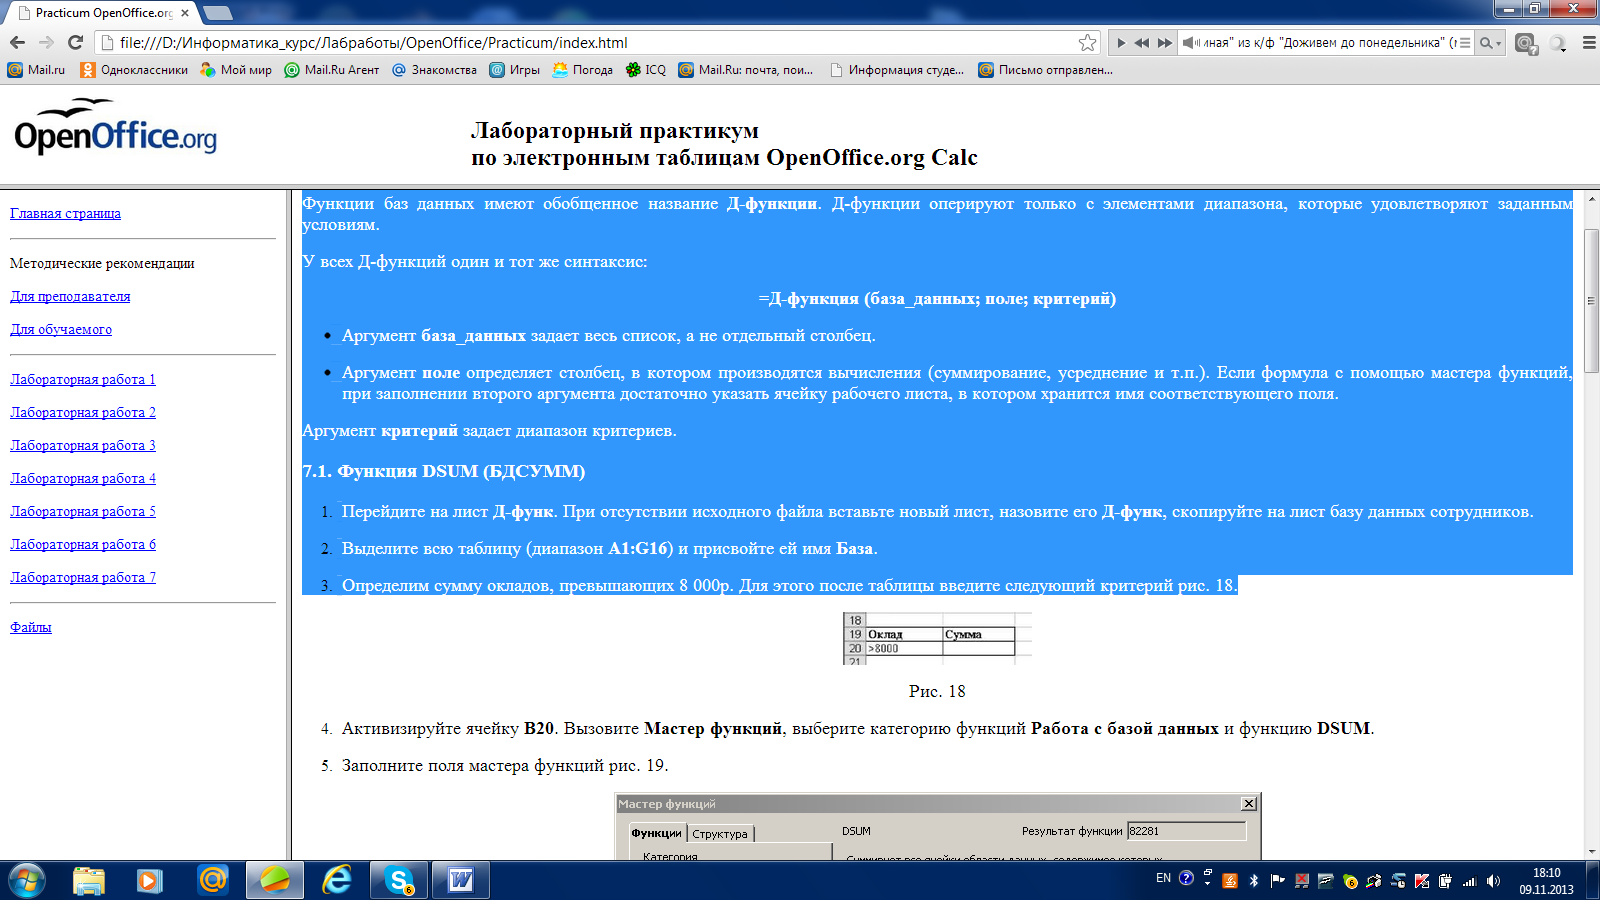This screenshot has width=1600, height=900.
Task: Open Internet Explorer from taskbar
Action: [x=337, y=880]
